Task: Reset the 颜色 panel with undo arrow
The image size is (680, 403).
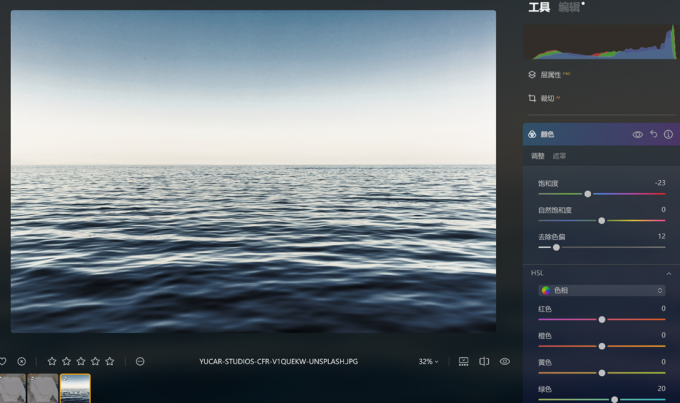Action: tap(653, 134)
